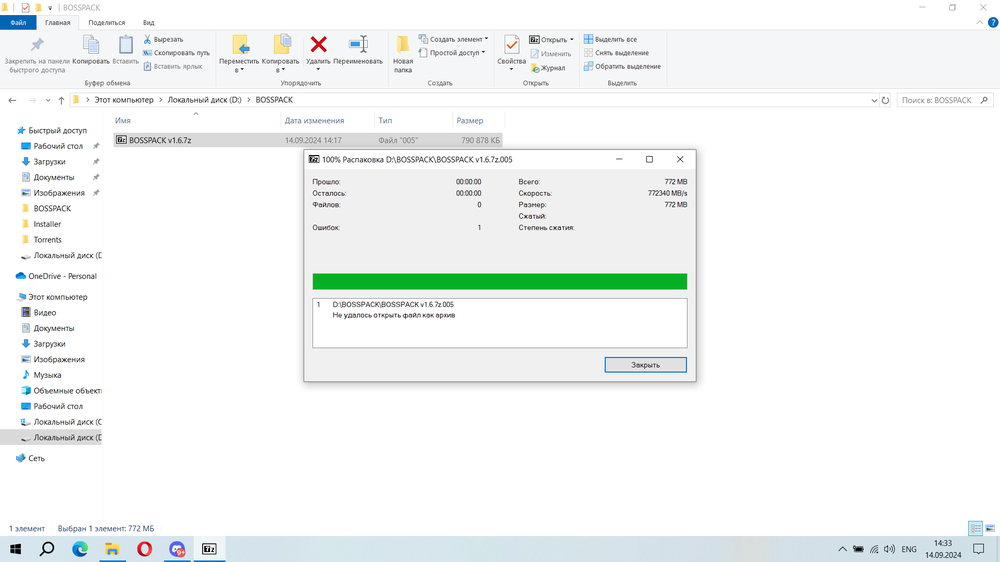The image size is (1000, 562).
Task: Click ENG language indicator
Action: tap(909, 549)
